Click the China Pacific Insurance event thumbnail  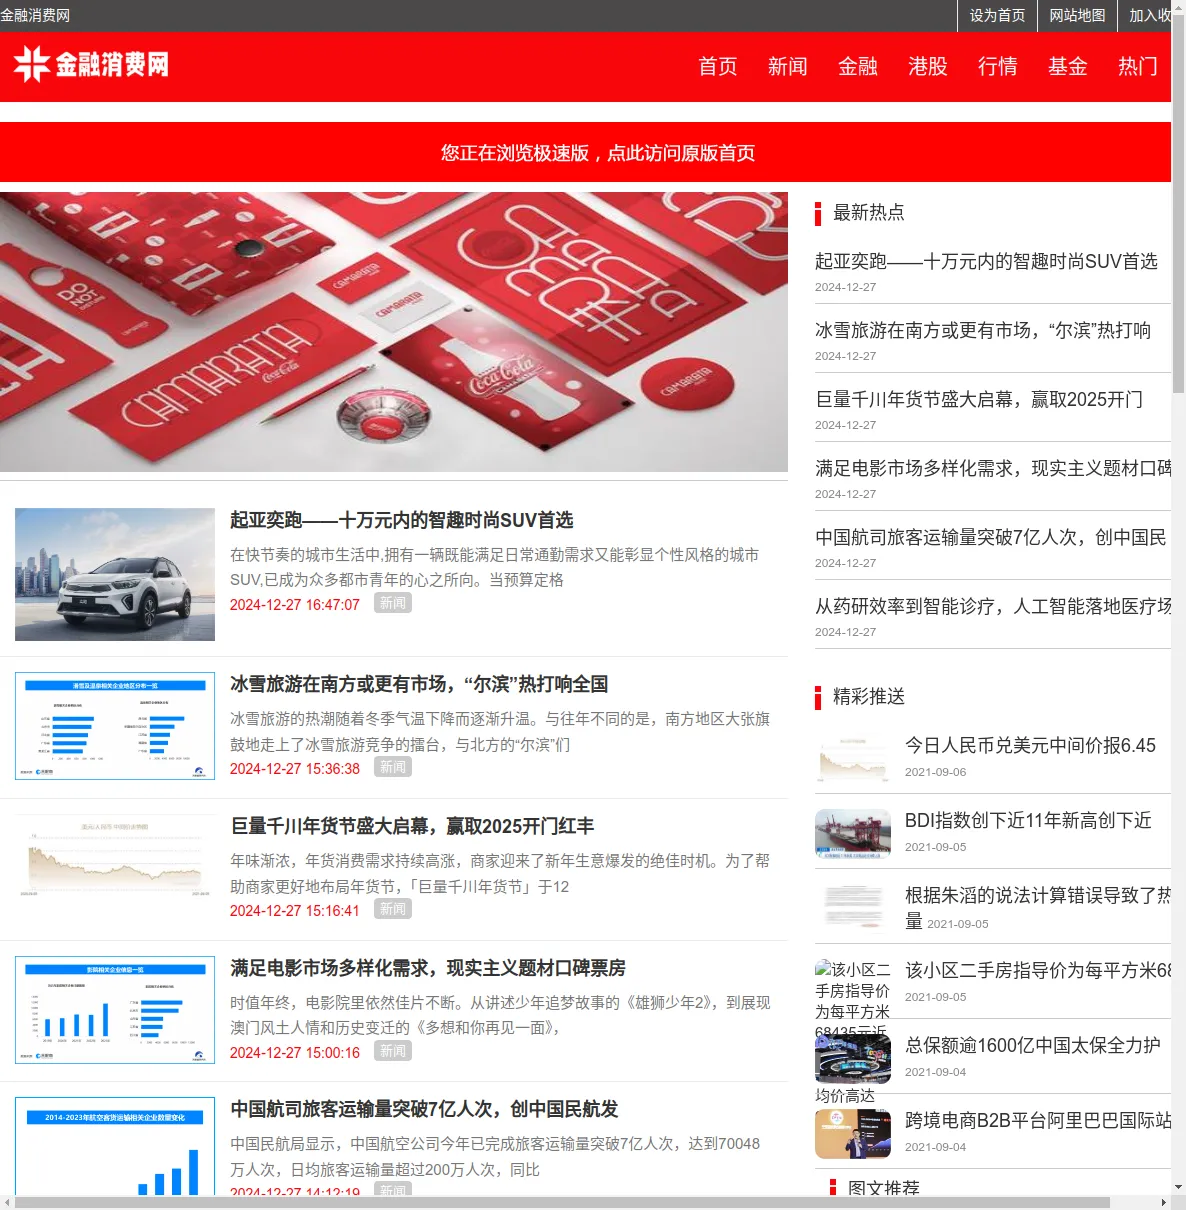853,1059
